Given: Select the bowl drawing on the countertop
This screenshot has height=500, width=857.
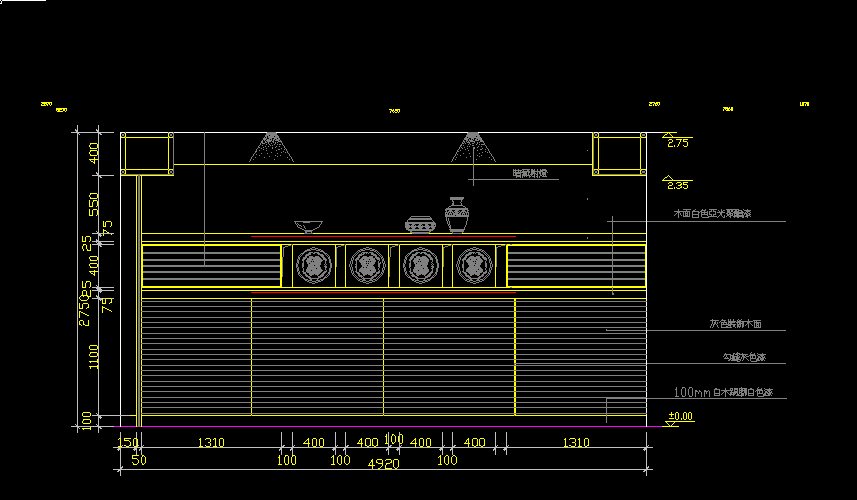Looking at the screenshot, I should pos(309,226).
